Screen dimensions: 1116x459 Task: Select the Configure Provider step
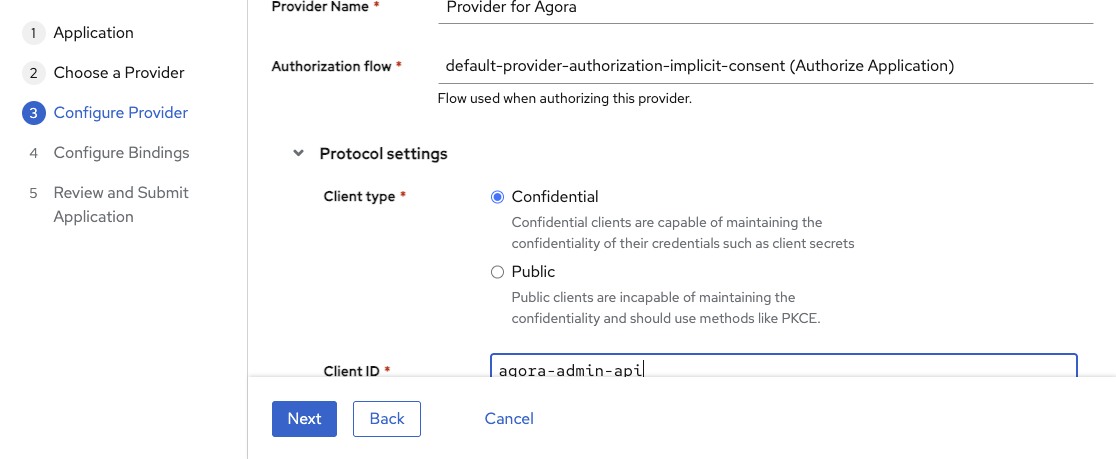point(120,113)
